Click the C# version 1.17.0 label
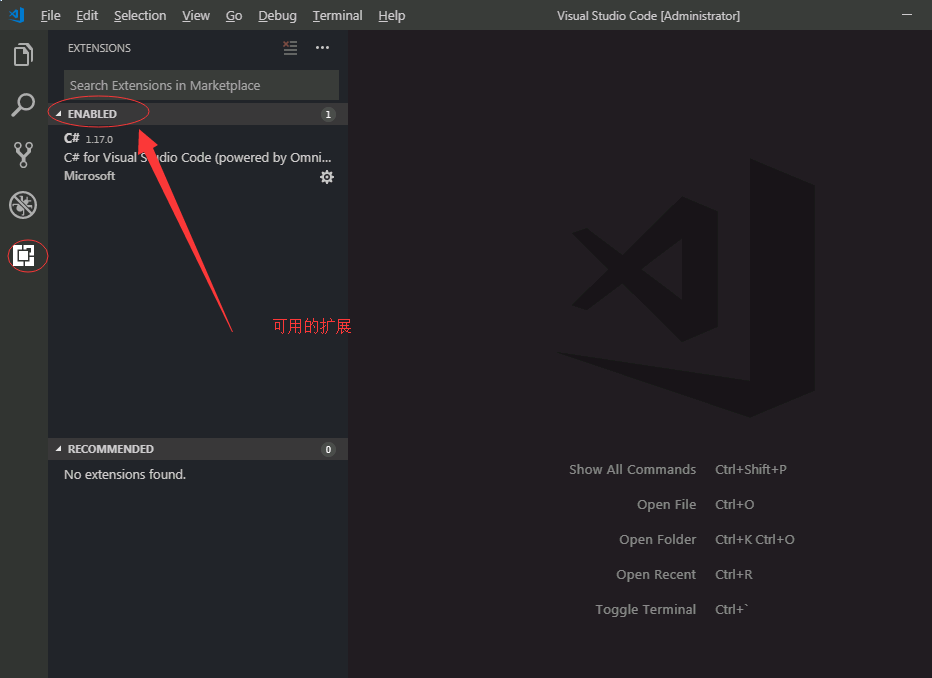Screen dimensions: 932x678 [99, 139]
